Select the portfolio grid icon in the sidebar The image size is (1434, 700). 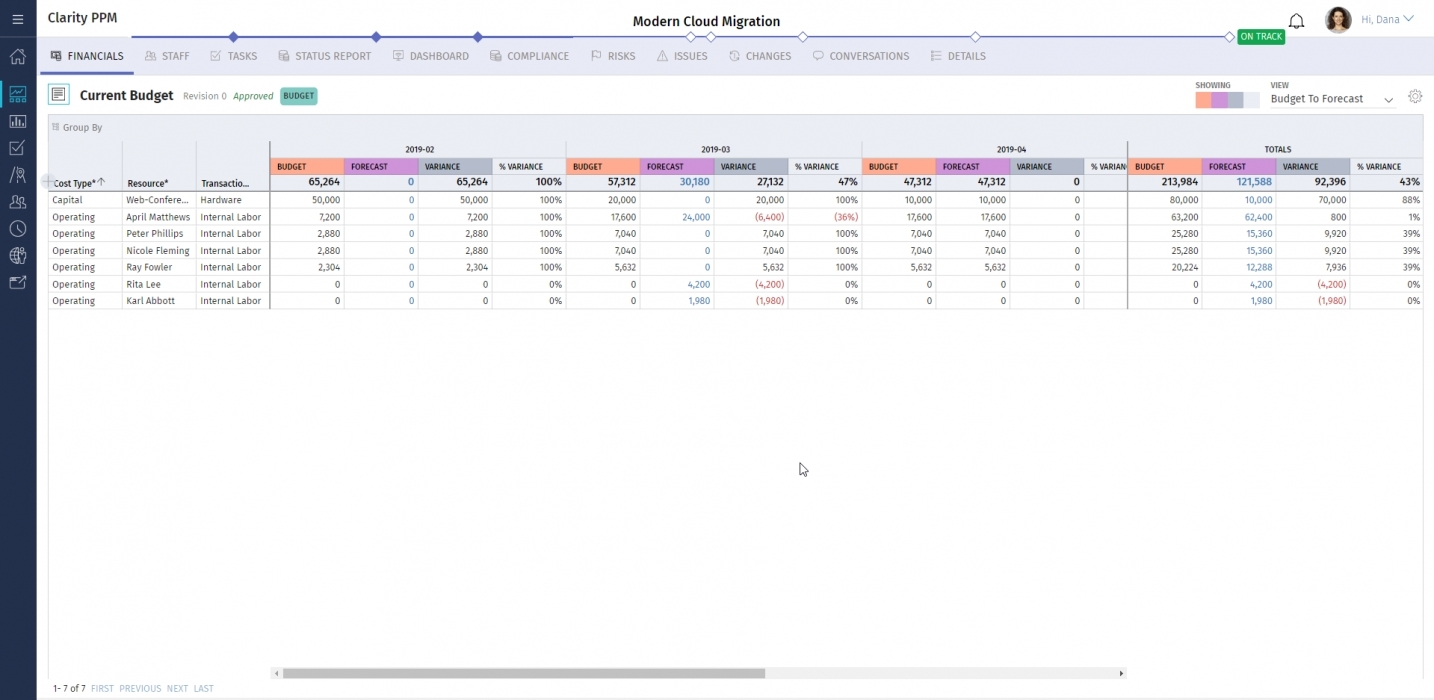[17, 93]
